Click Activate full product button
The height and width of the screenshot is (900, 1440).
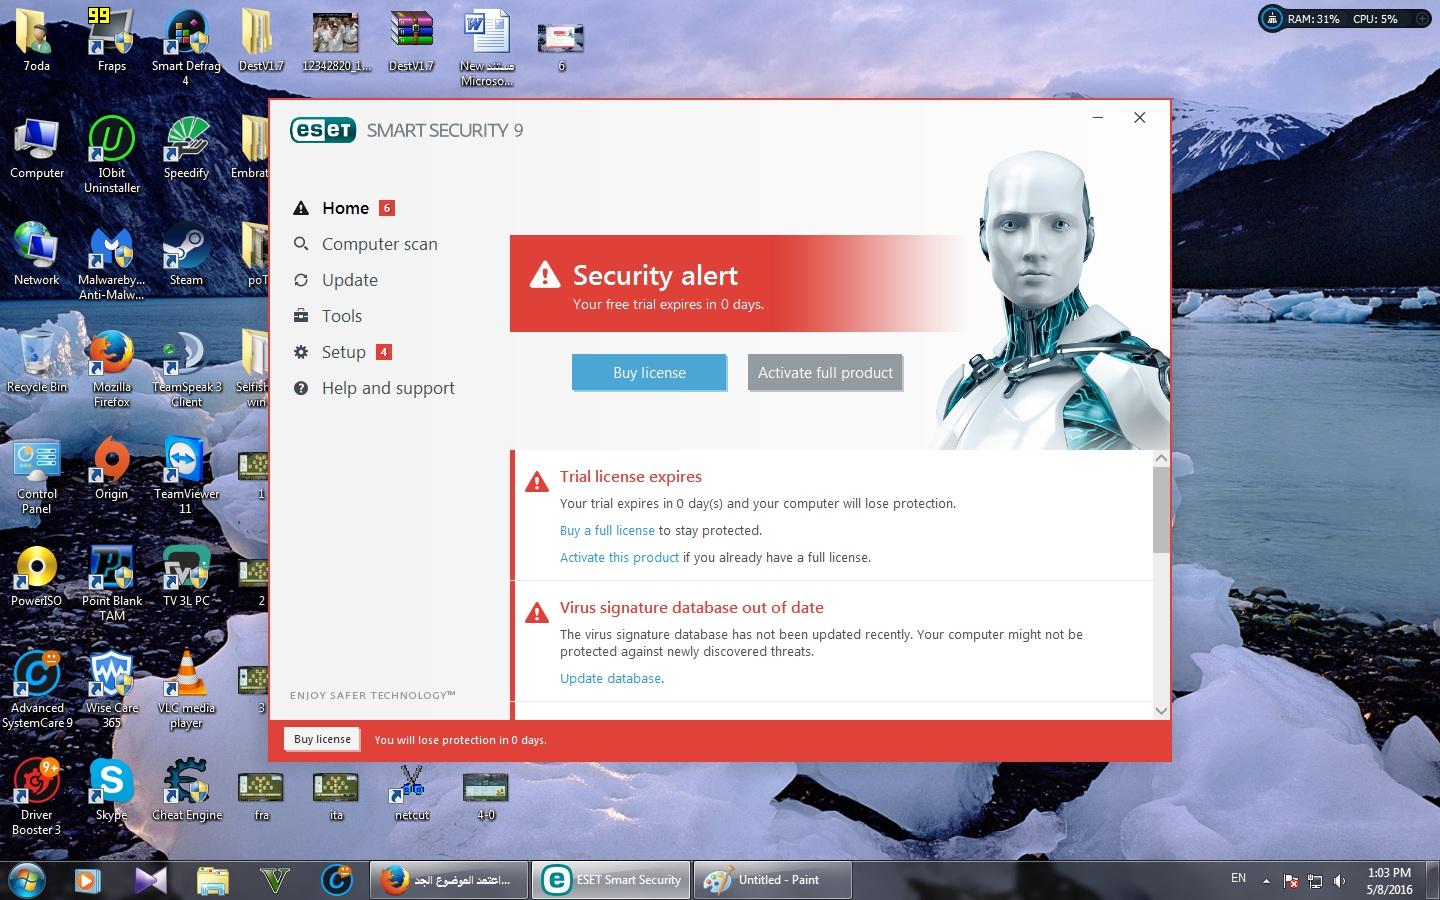(825, 372)
